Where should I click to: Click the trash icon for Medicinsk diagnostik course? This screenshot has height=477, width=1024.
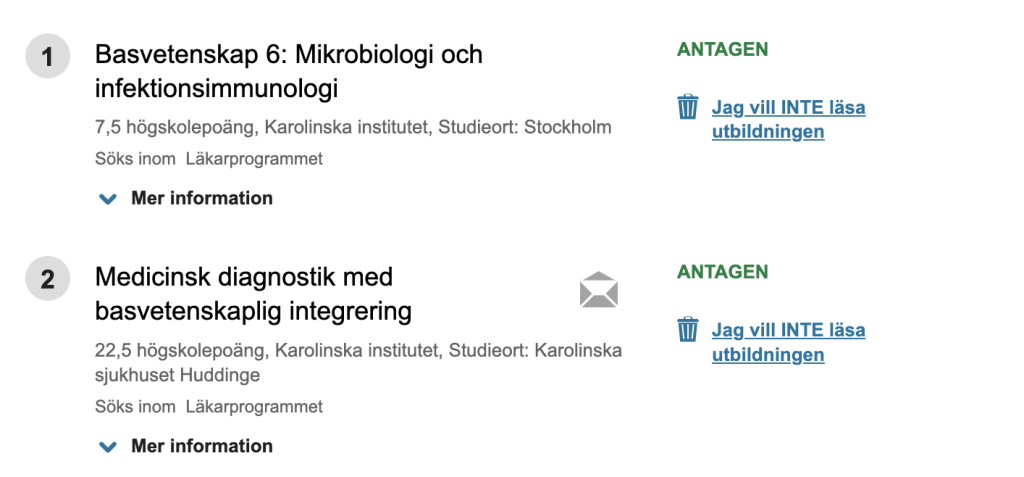(688, 329)
